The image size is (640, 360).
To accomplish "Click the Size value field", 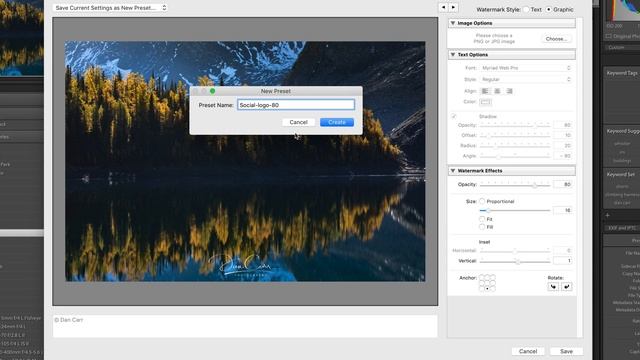I will pos(562,210).
